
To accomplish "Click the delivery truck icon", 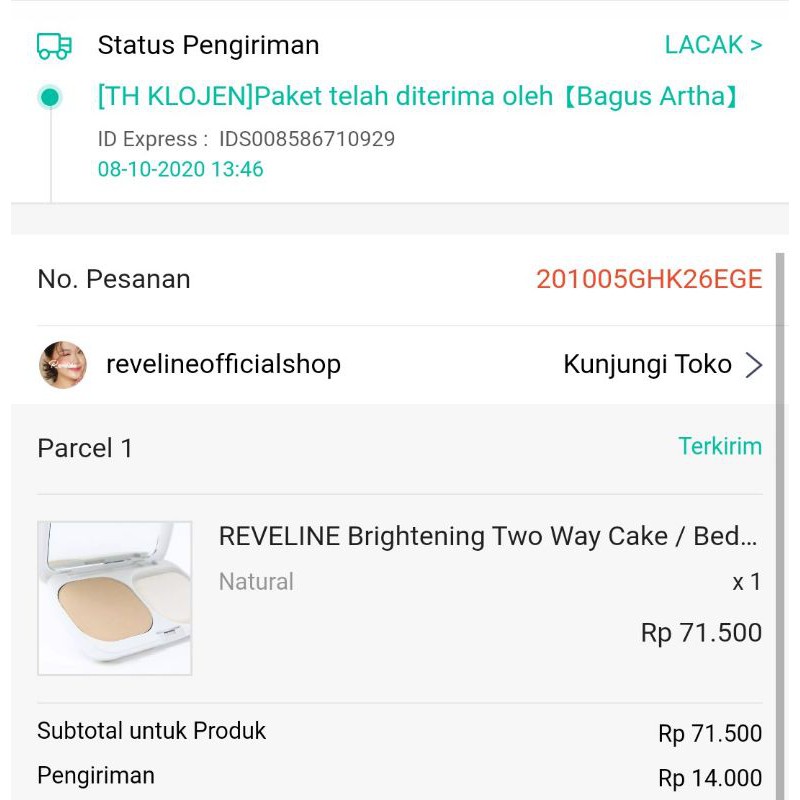I will pos(54,46).
